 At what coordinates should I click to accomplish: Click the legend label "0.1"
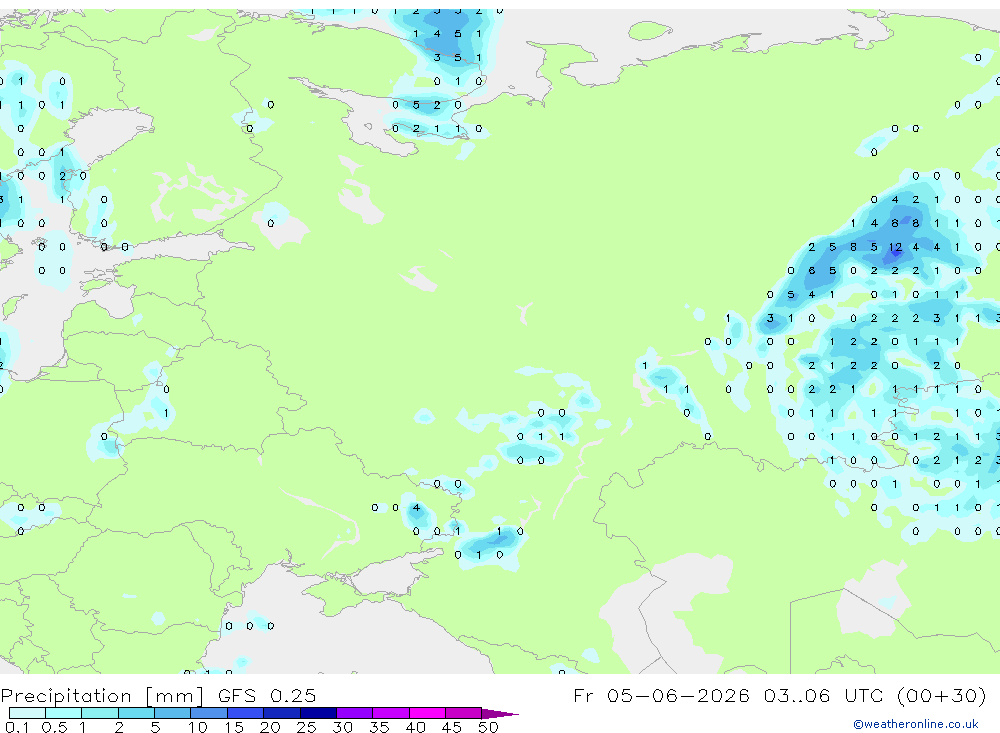17,727
